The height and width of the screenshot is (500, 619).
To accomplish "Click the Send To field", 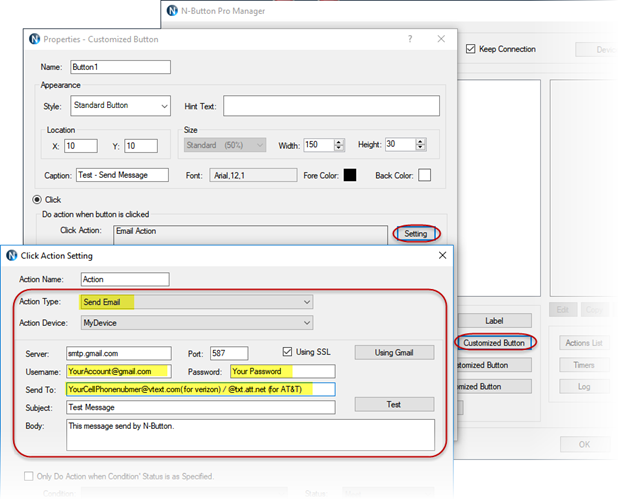I will click(201, 389).
